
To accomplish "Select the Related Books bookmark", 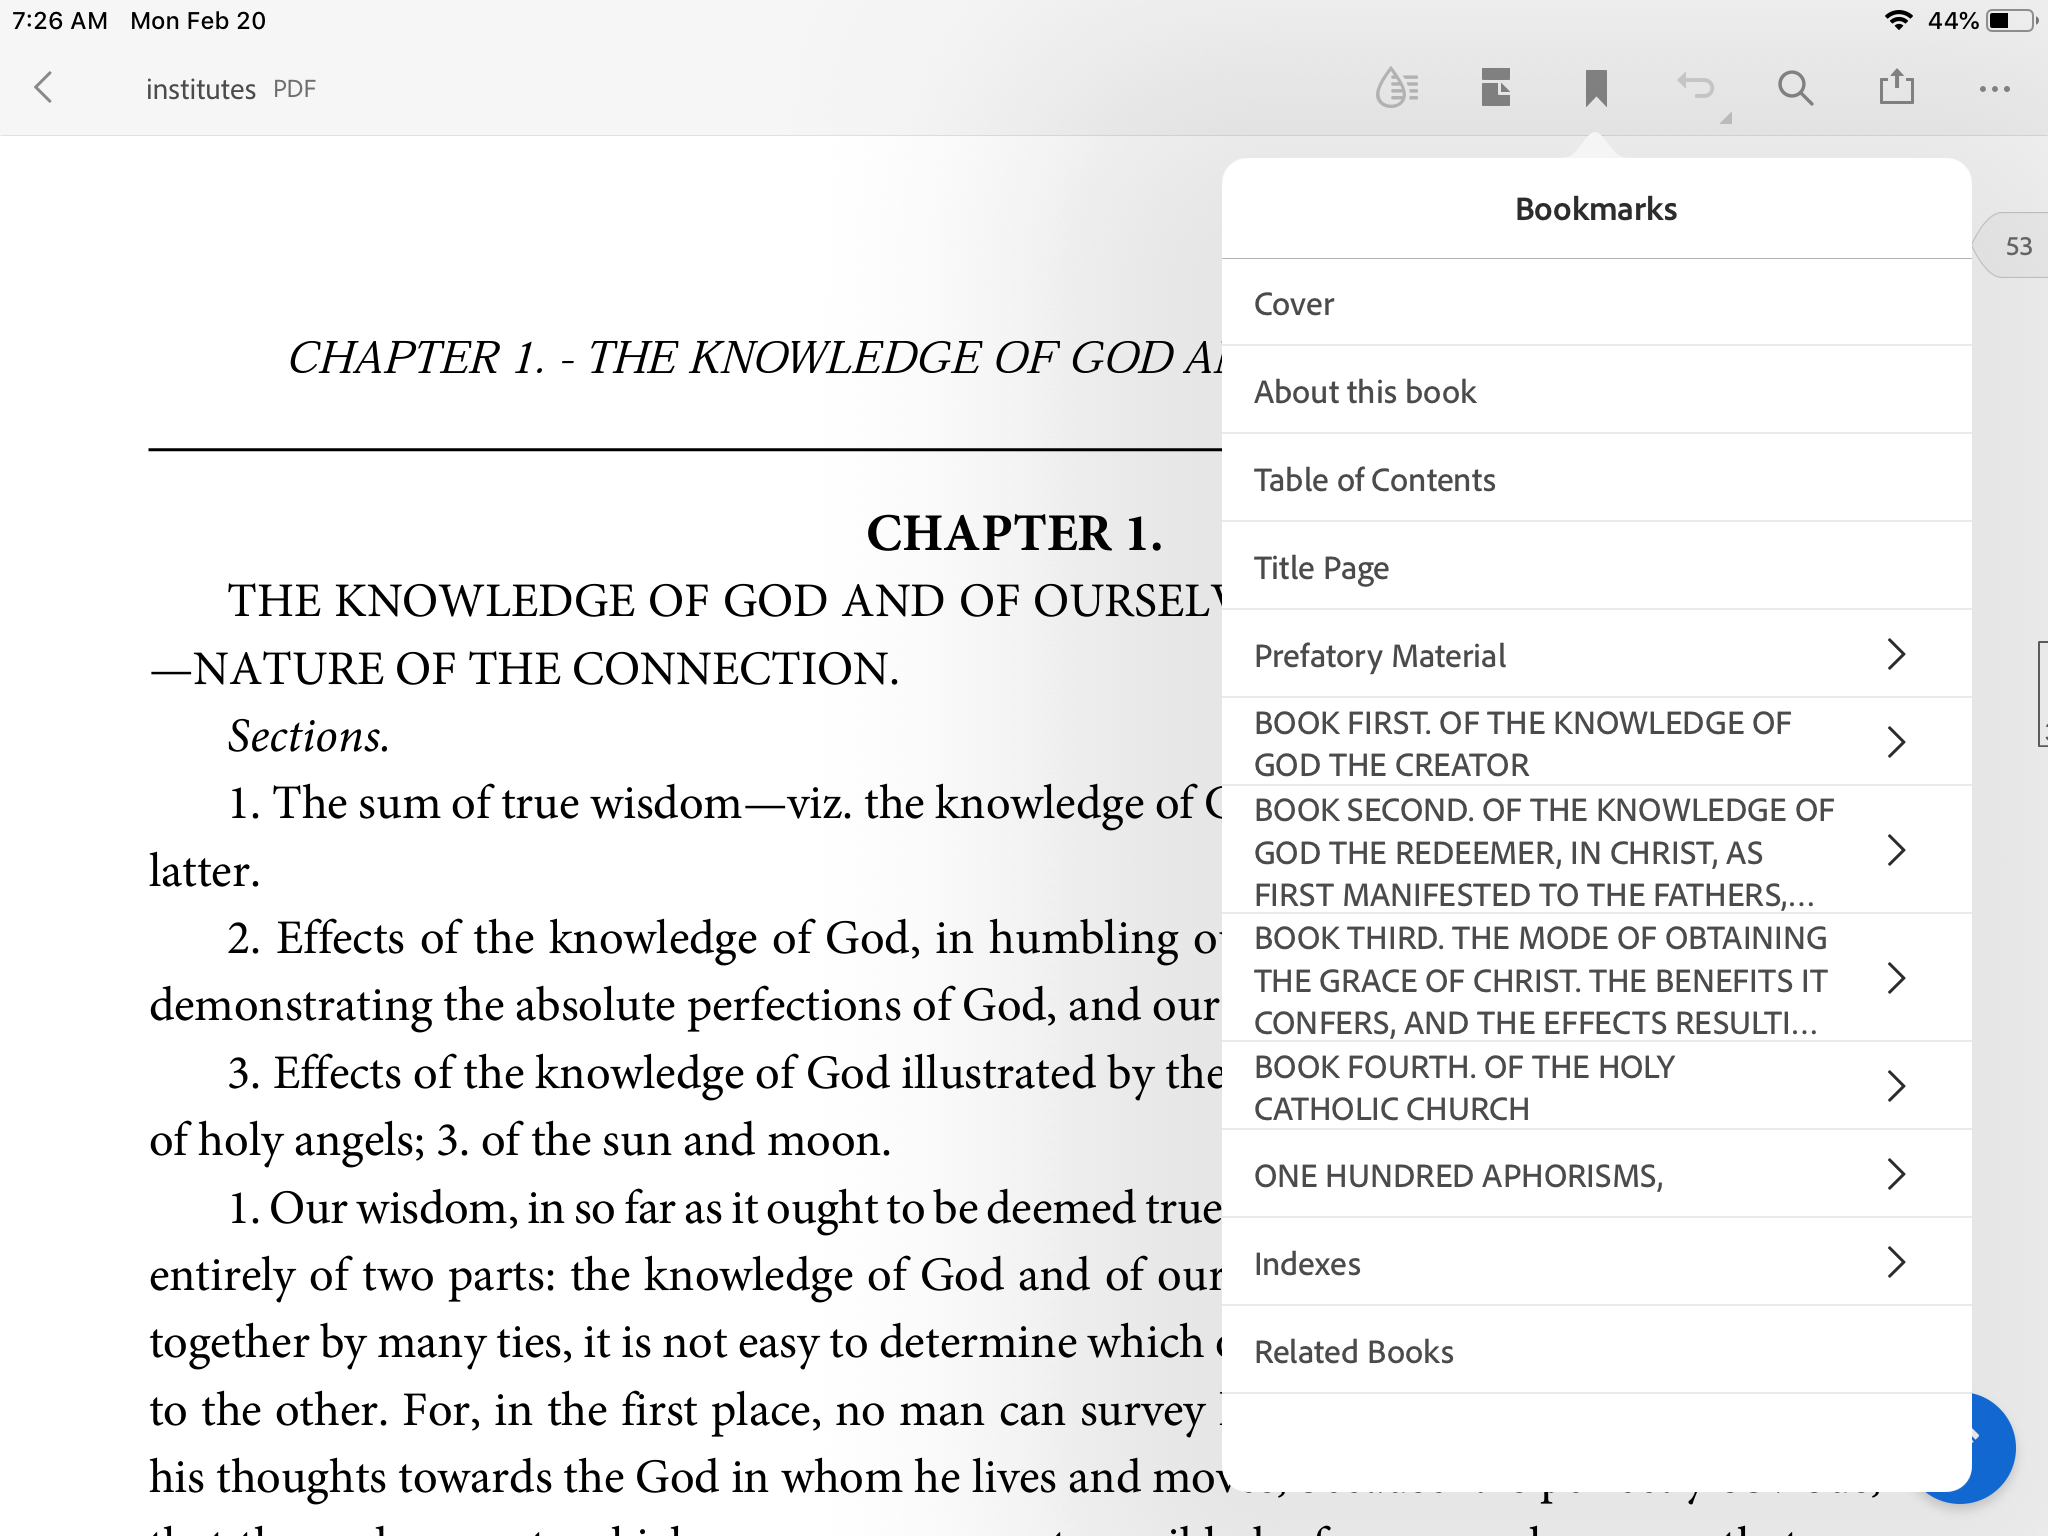I will coord(1353,1352).
